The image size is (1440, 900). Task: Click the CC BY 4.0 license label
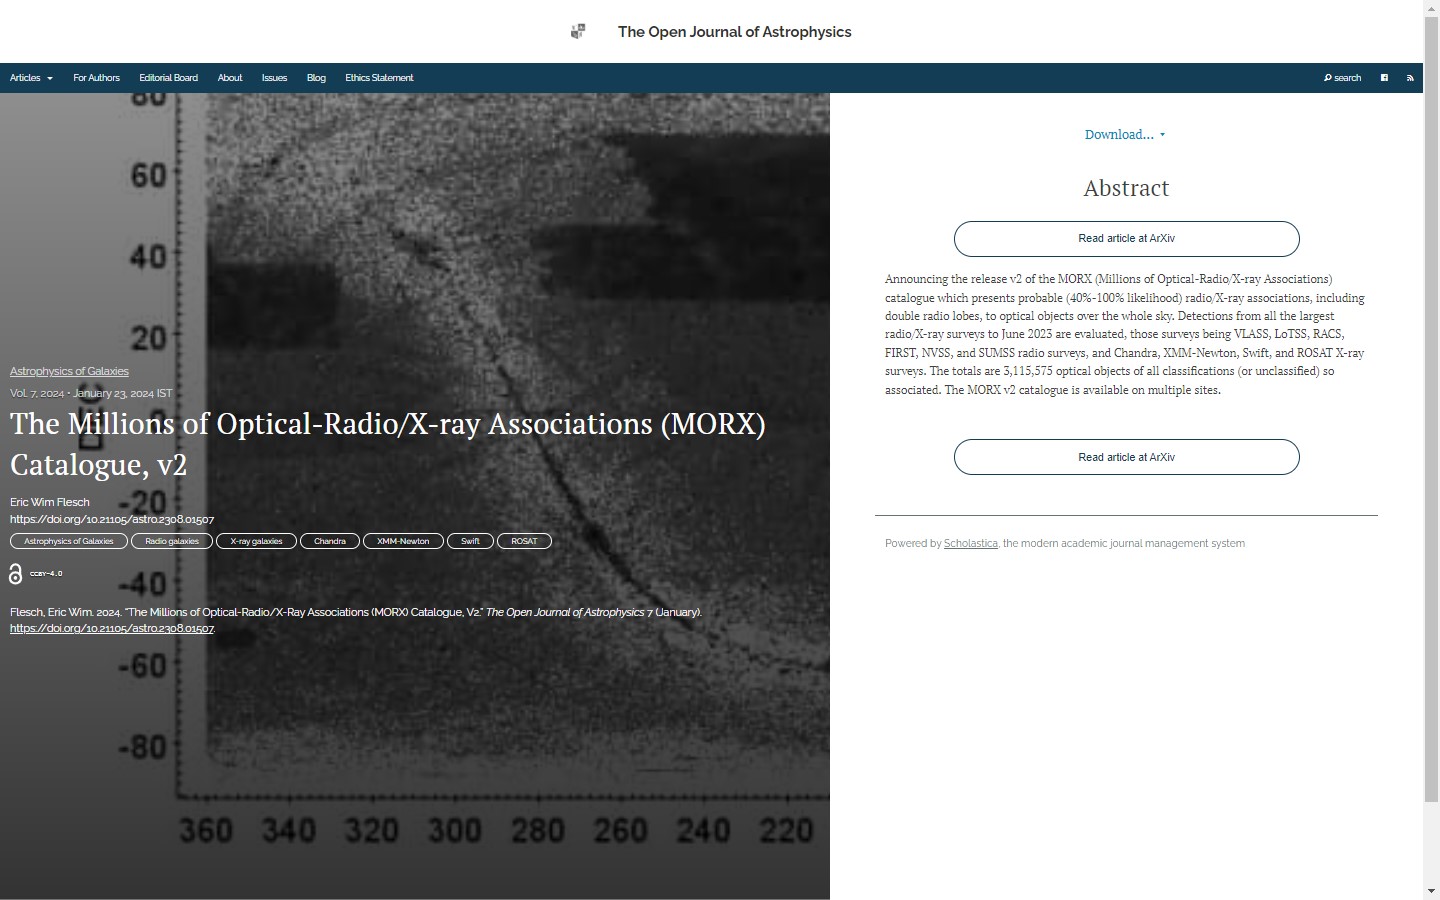[x=46, y=574]
